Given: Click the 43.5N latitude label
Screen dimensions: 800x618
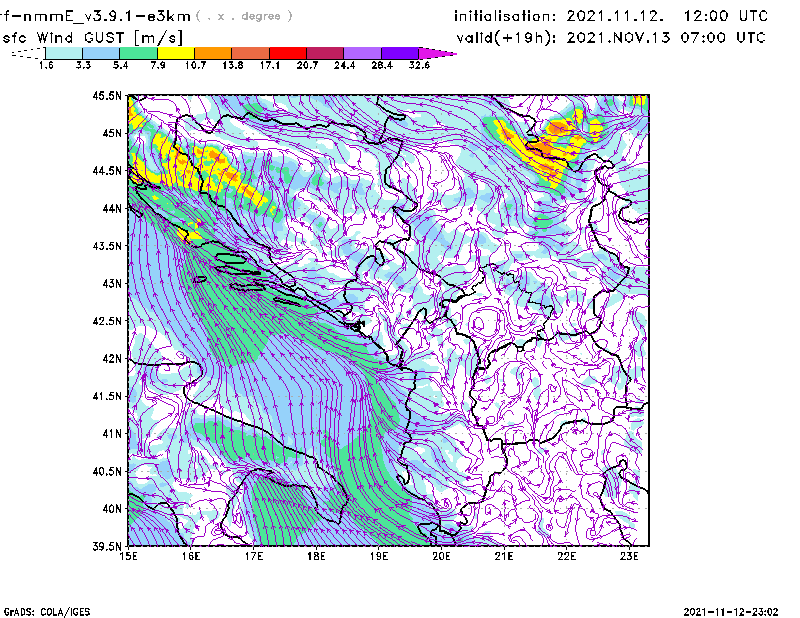Looking at the screenshot, I should [107, 246].
